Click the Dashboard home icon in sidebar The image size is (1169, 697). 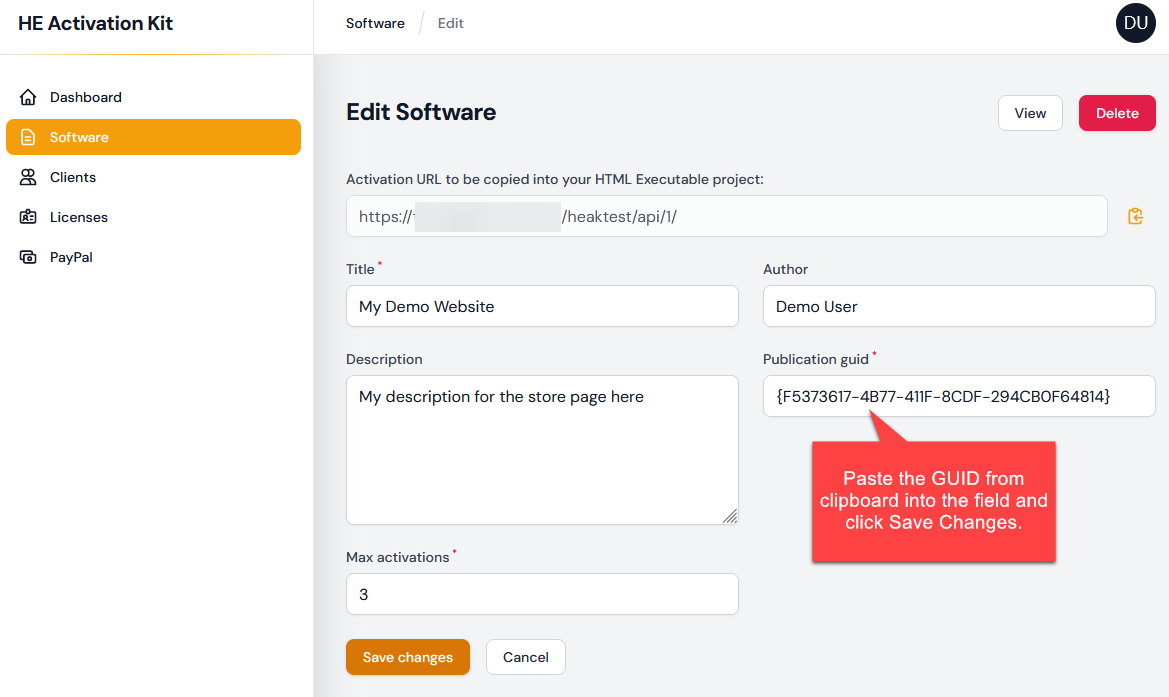point(28,97)
